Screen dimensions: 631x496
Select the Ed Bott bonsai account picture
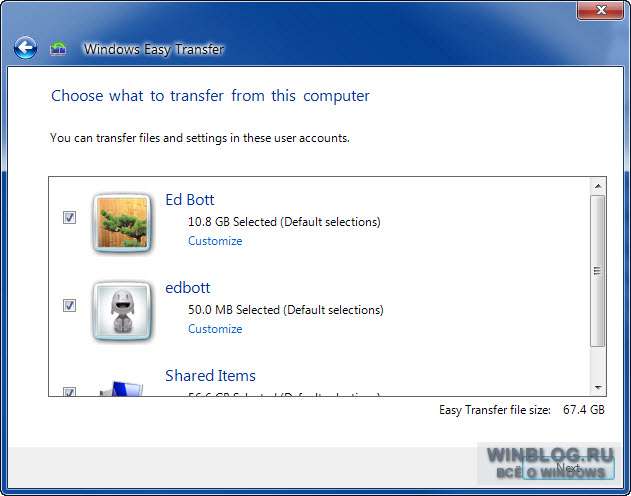pyautogui.click(x=122, y=223)
